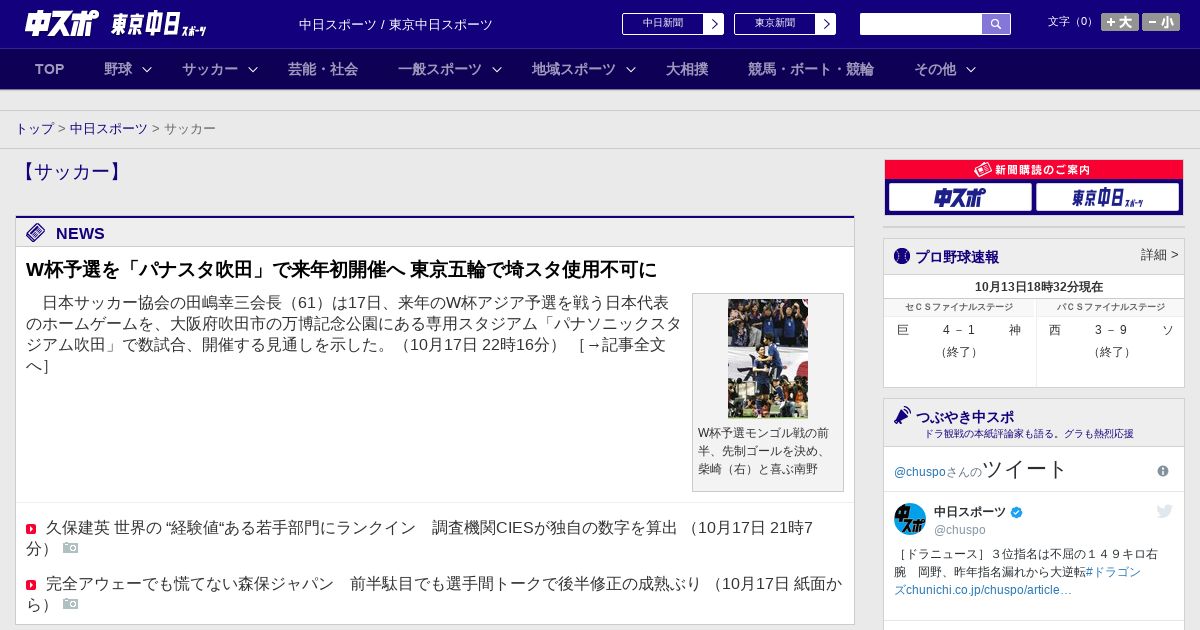This screenshot has width=1200, height=630.
Task: Focus the header search input field
Action: [x=921, y=24]
